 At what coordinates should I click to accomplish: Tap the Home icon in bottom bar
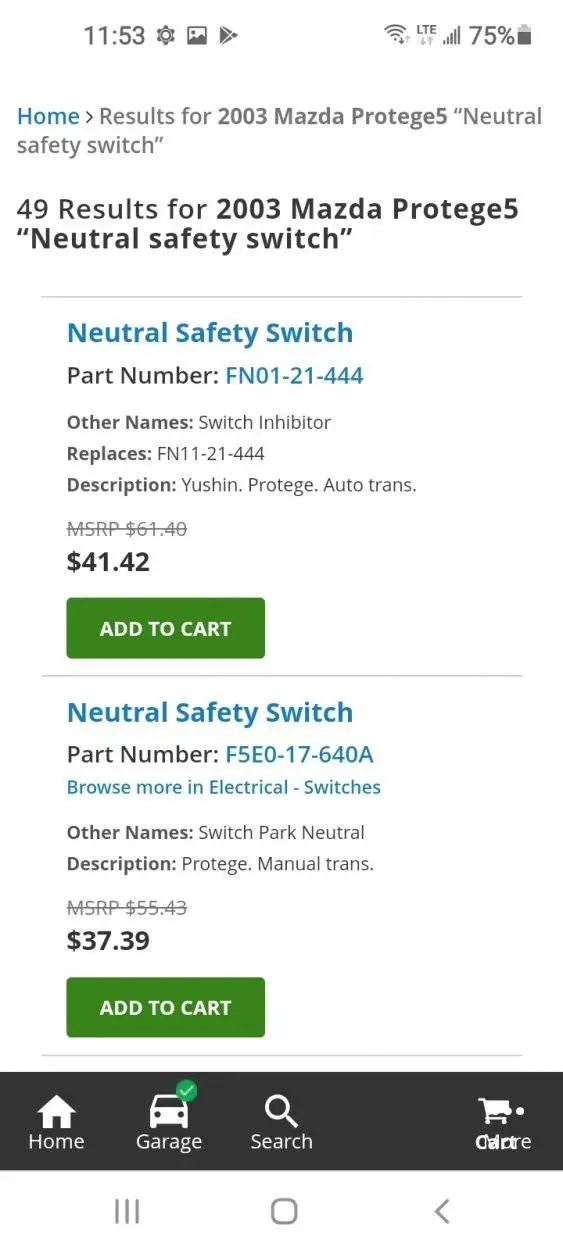(x=56, y=1112)
